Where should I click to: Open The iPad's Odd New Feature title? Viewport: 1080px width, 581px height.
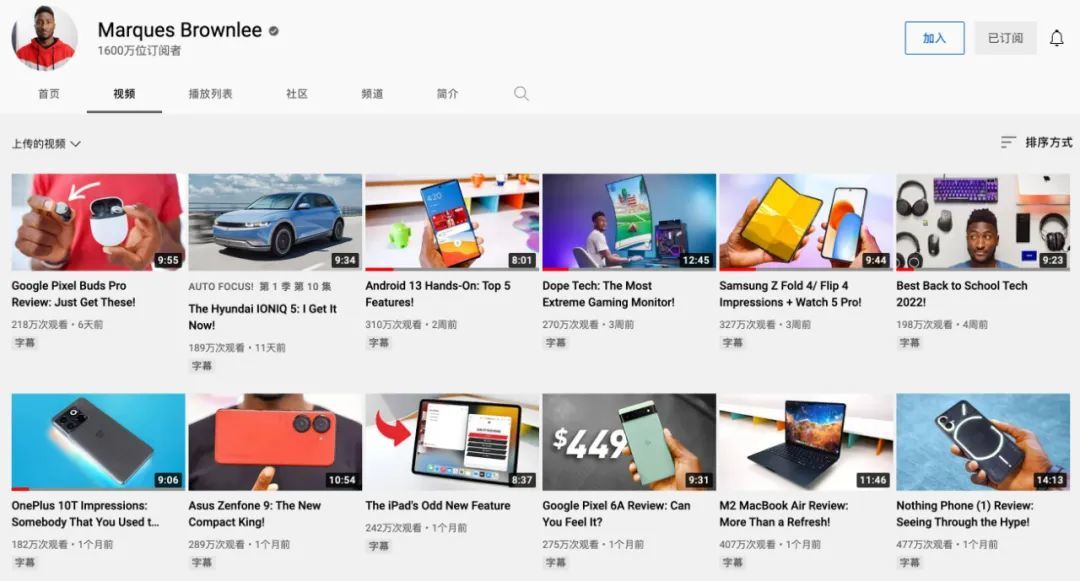[437, 505]
